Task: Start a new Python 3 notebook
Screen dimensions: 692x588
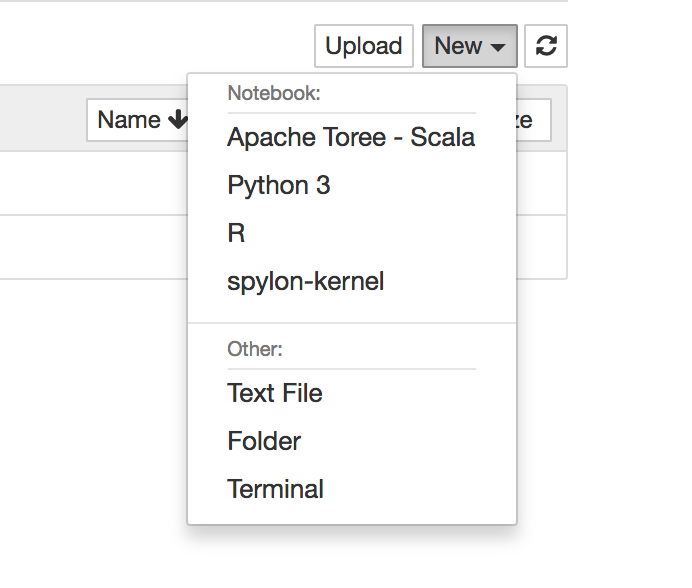Action: pyautogui.click(x=279, y=185)
